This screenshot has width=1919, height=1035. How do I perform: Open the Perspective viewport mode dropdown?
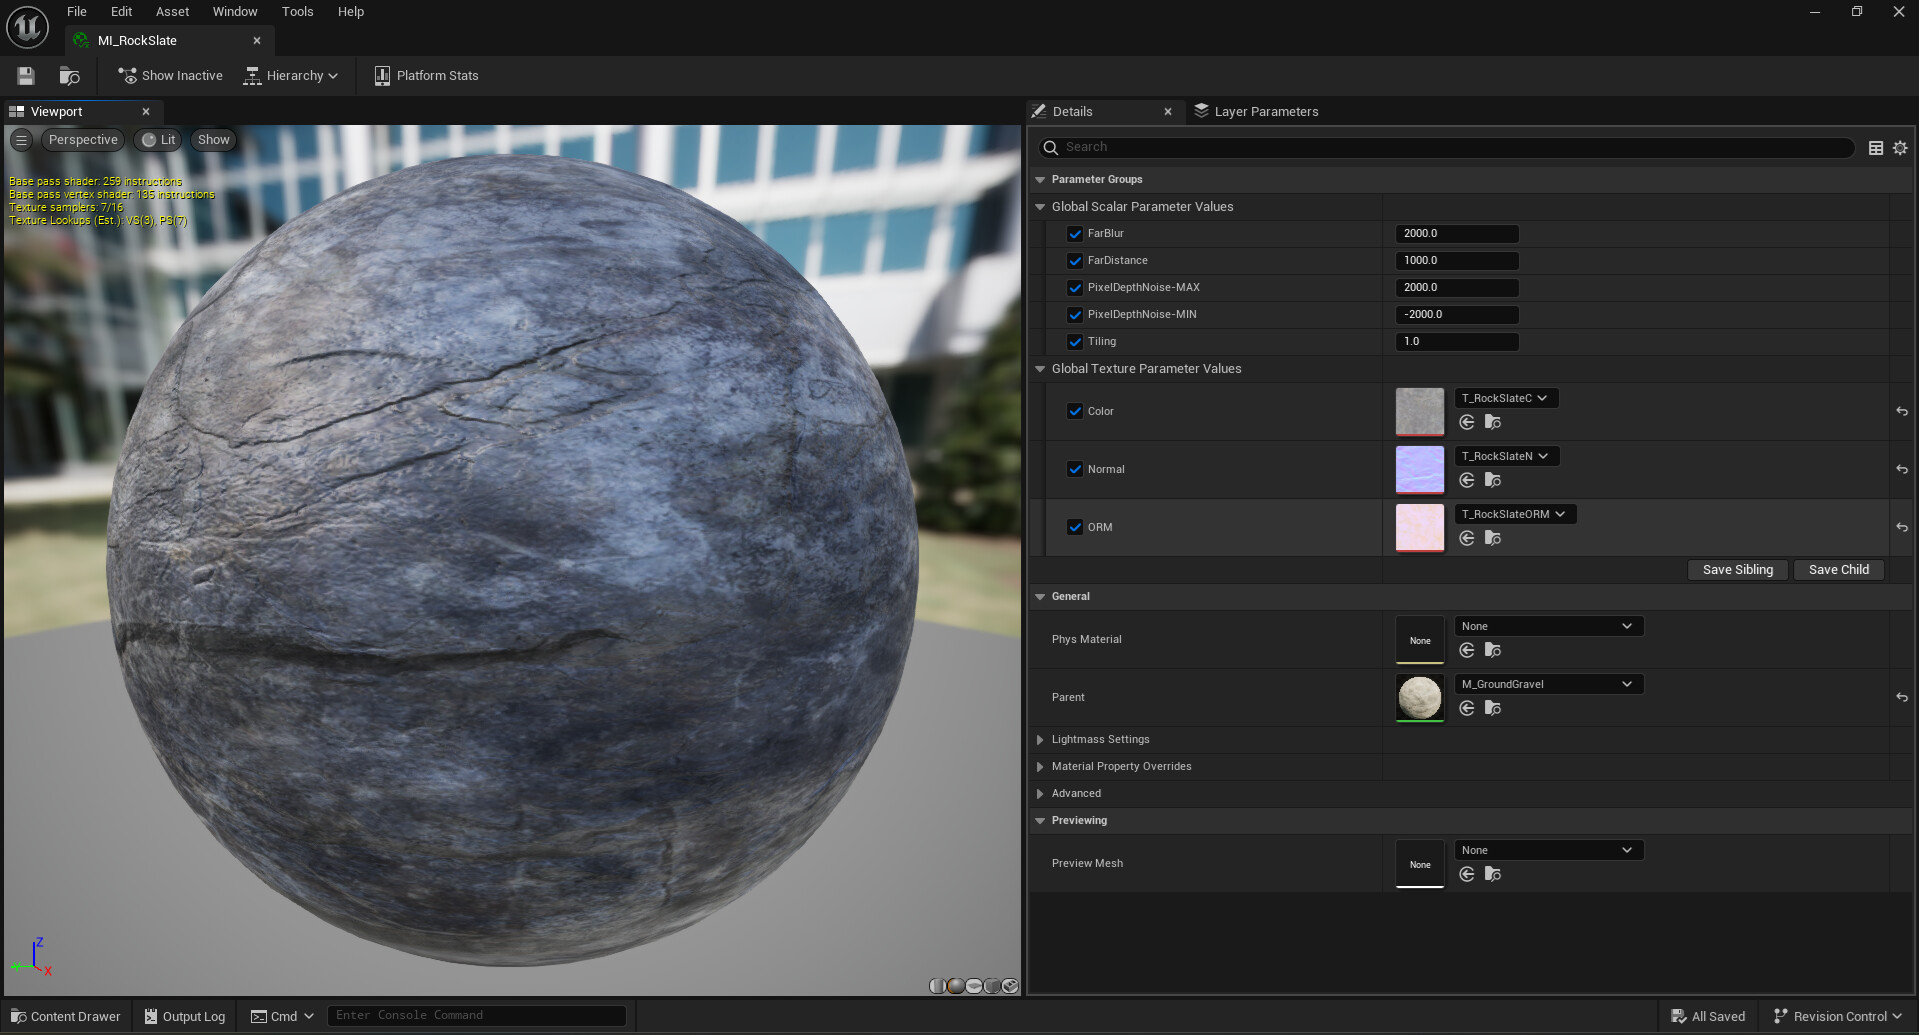click(83, 139)
